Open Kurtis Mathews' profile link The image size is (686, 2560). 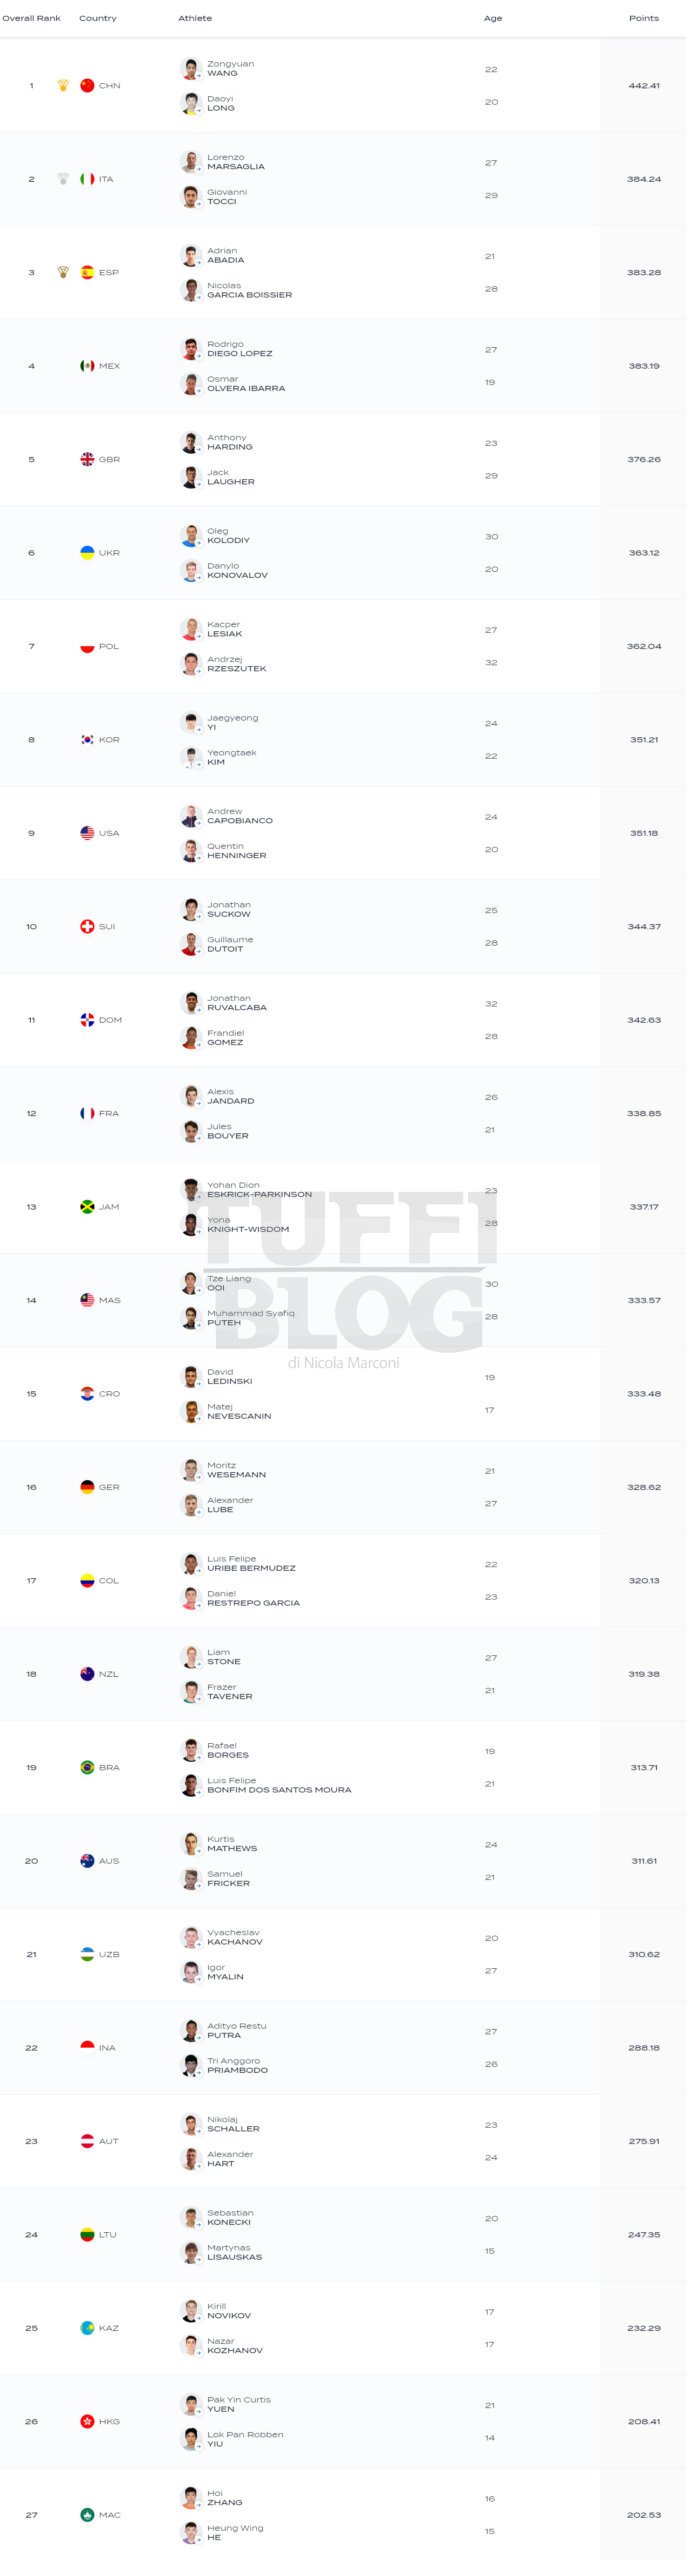click(x=232, y=1844)
